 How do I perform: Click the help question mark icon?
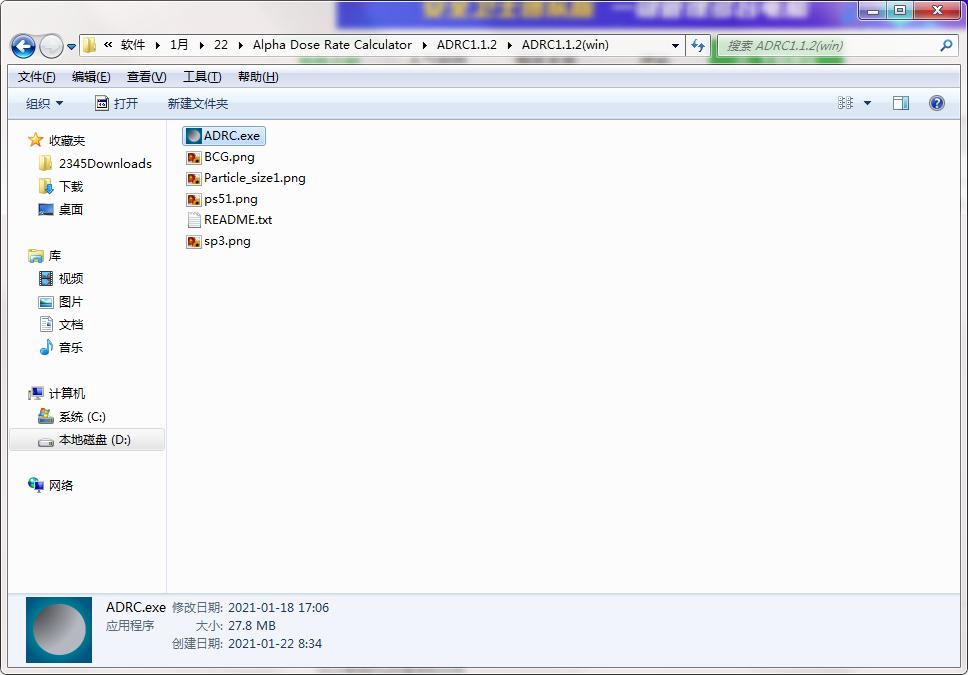point(937,103)
